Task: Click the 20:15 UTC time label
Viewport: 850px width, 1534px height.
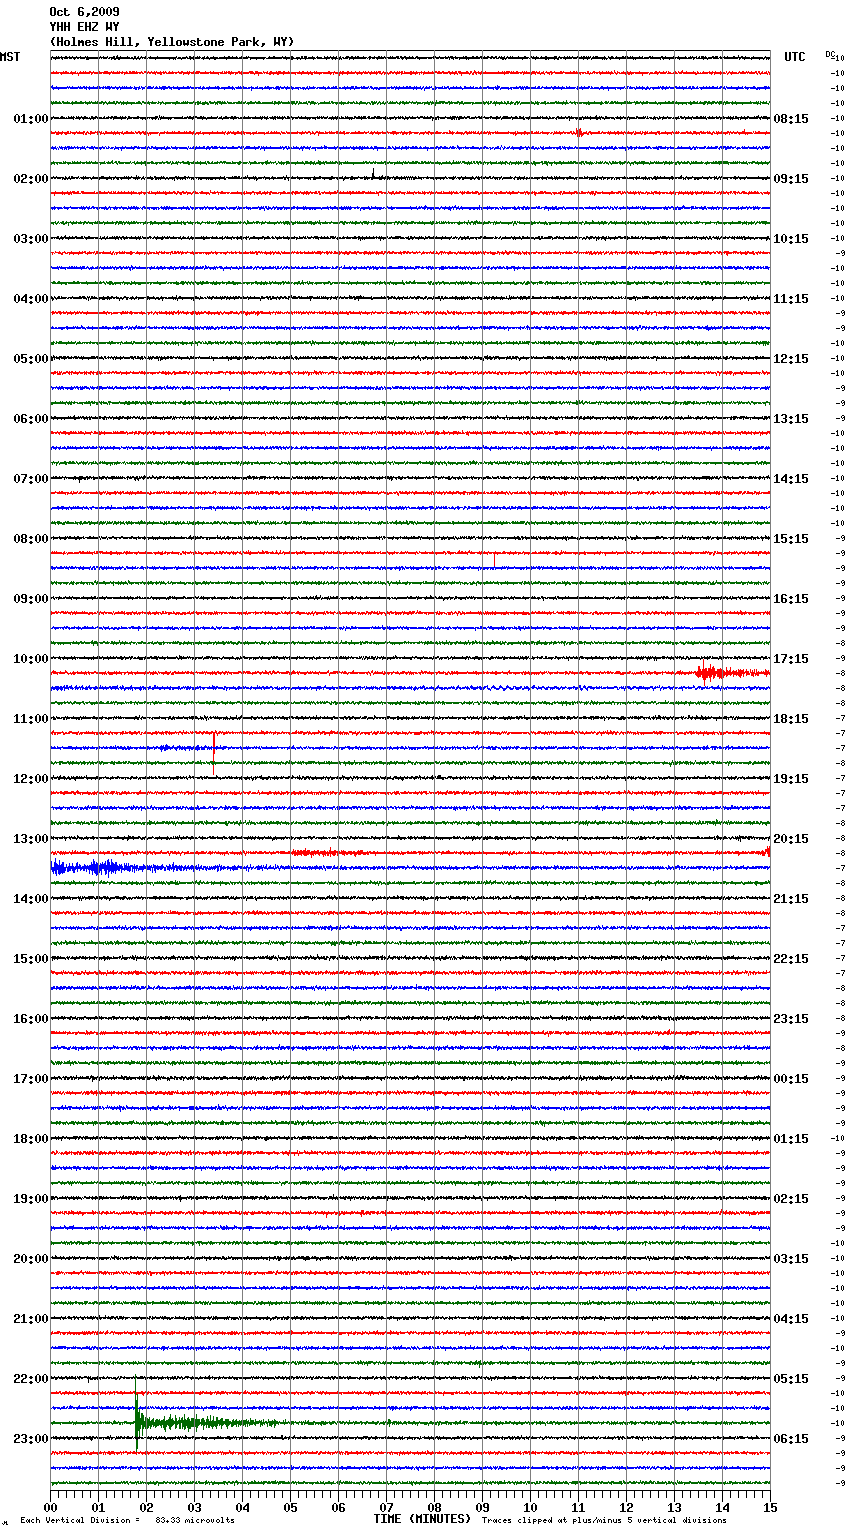Action: [x=791, y=839]
